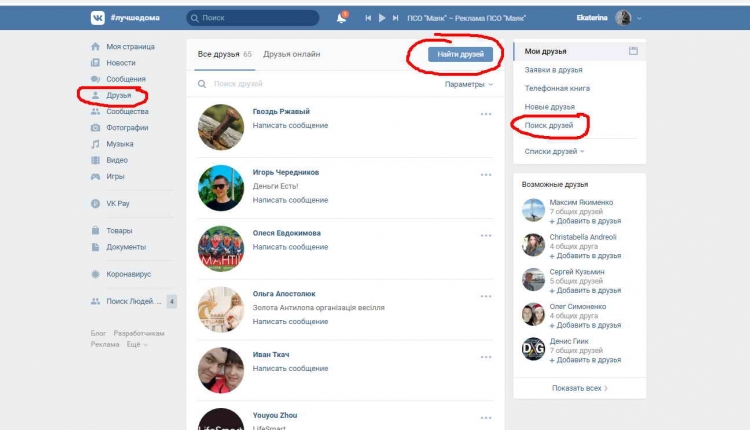Open Заявки в друзья
The width and height of the screenshot is (750, 430).
click(553, 70)
